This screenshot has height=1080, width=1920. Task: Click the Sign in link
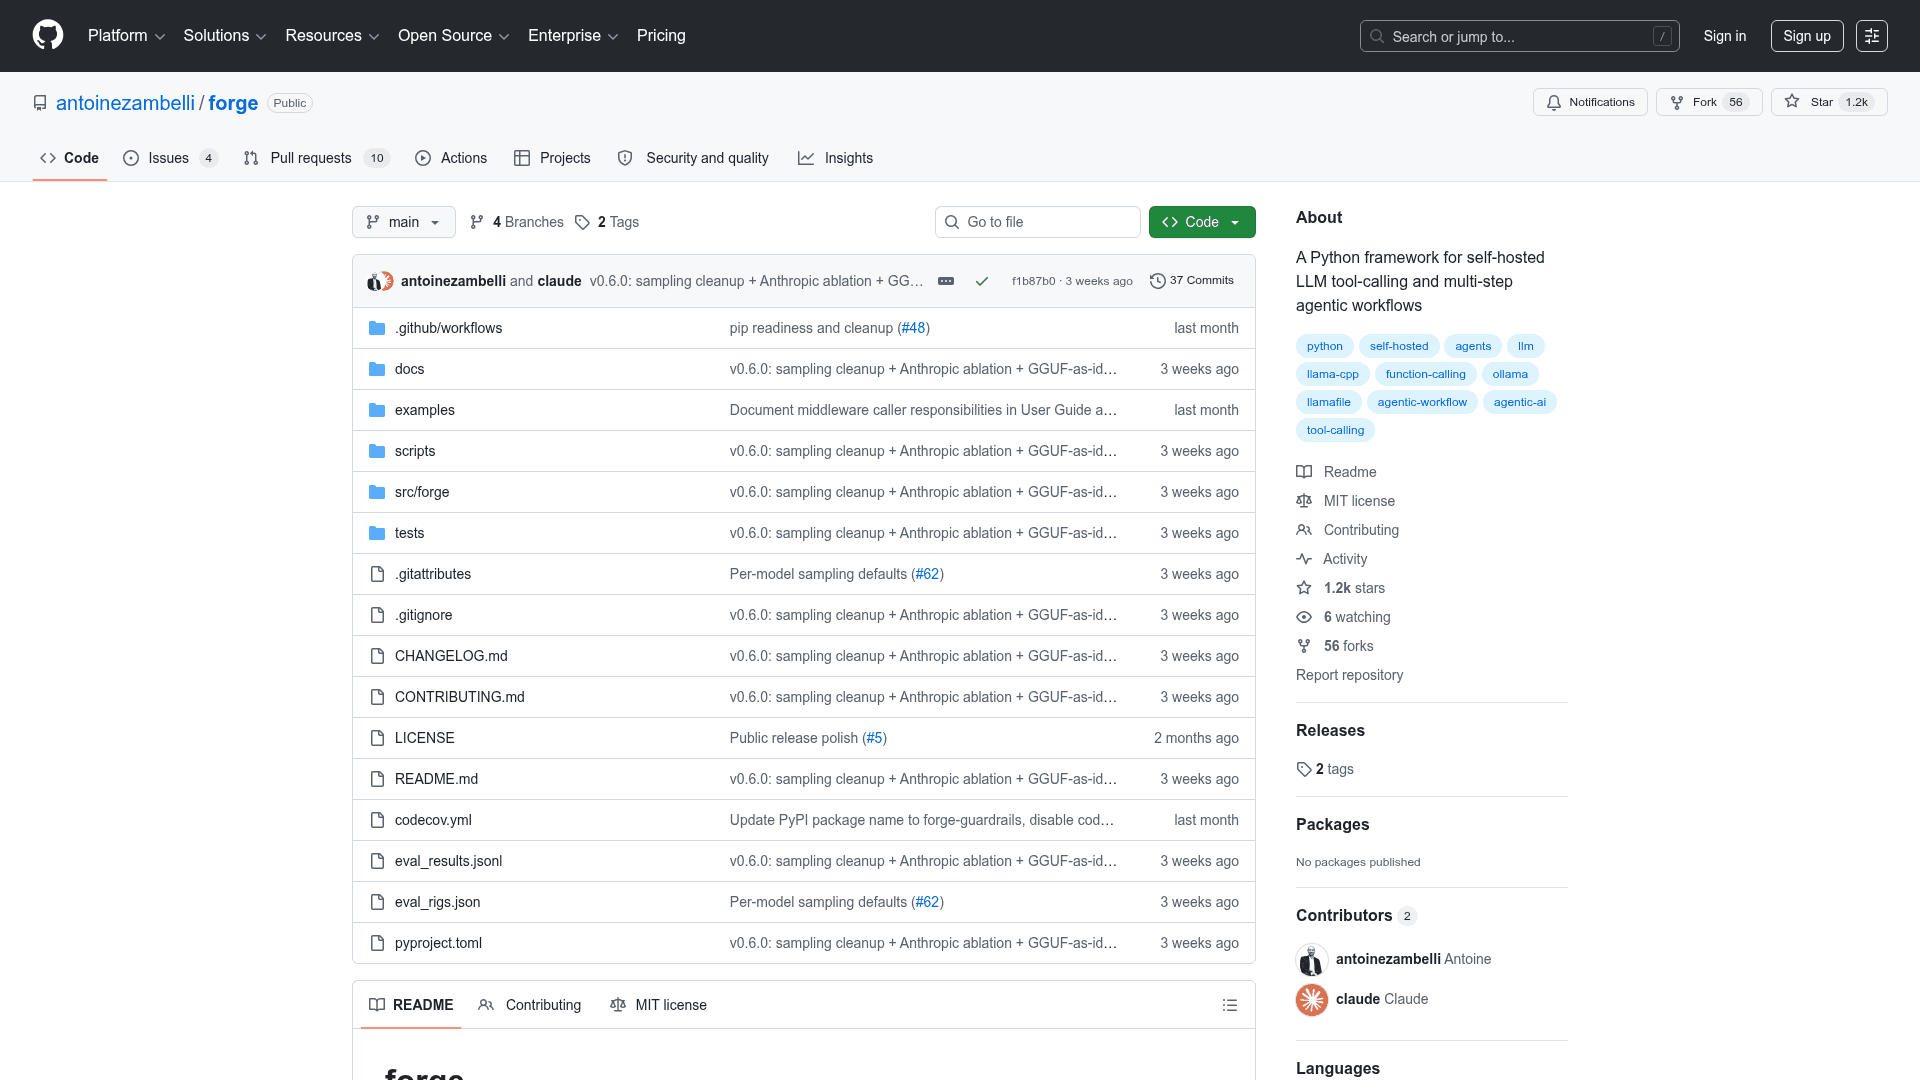click(x=1725, y=36)
